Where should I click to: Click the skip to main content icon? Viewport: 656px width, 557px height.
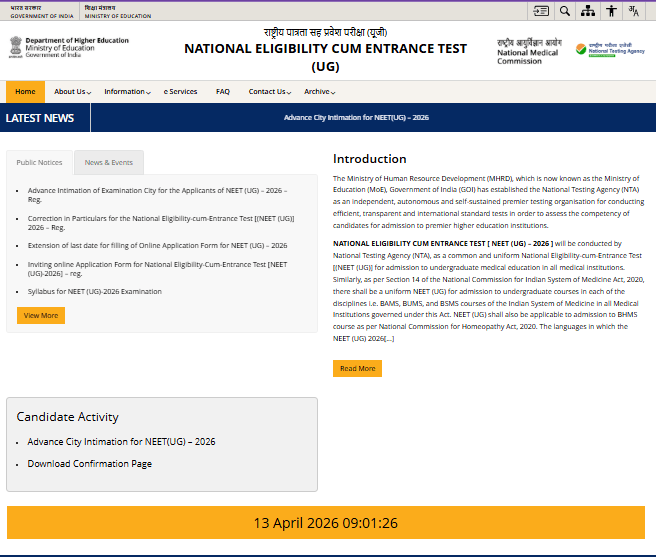[541, 11]
